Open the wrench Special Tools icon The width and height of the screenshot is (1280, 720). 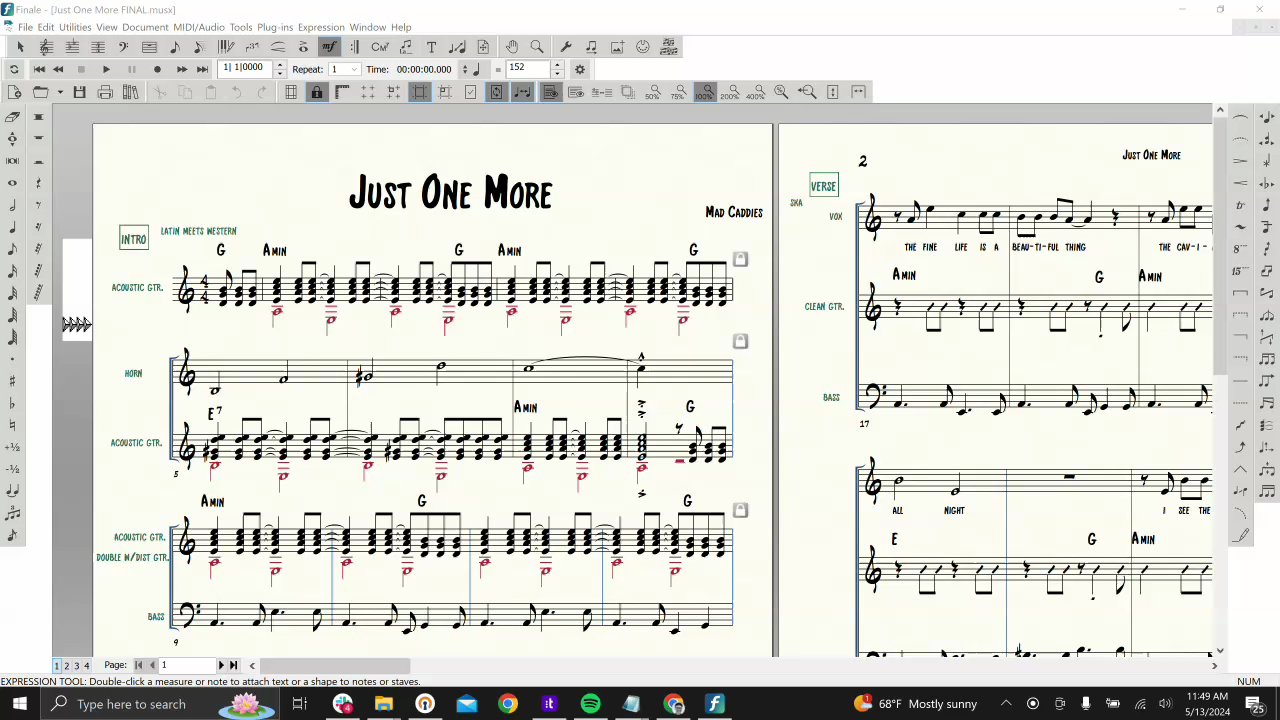(x=565, y=47)
